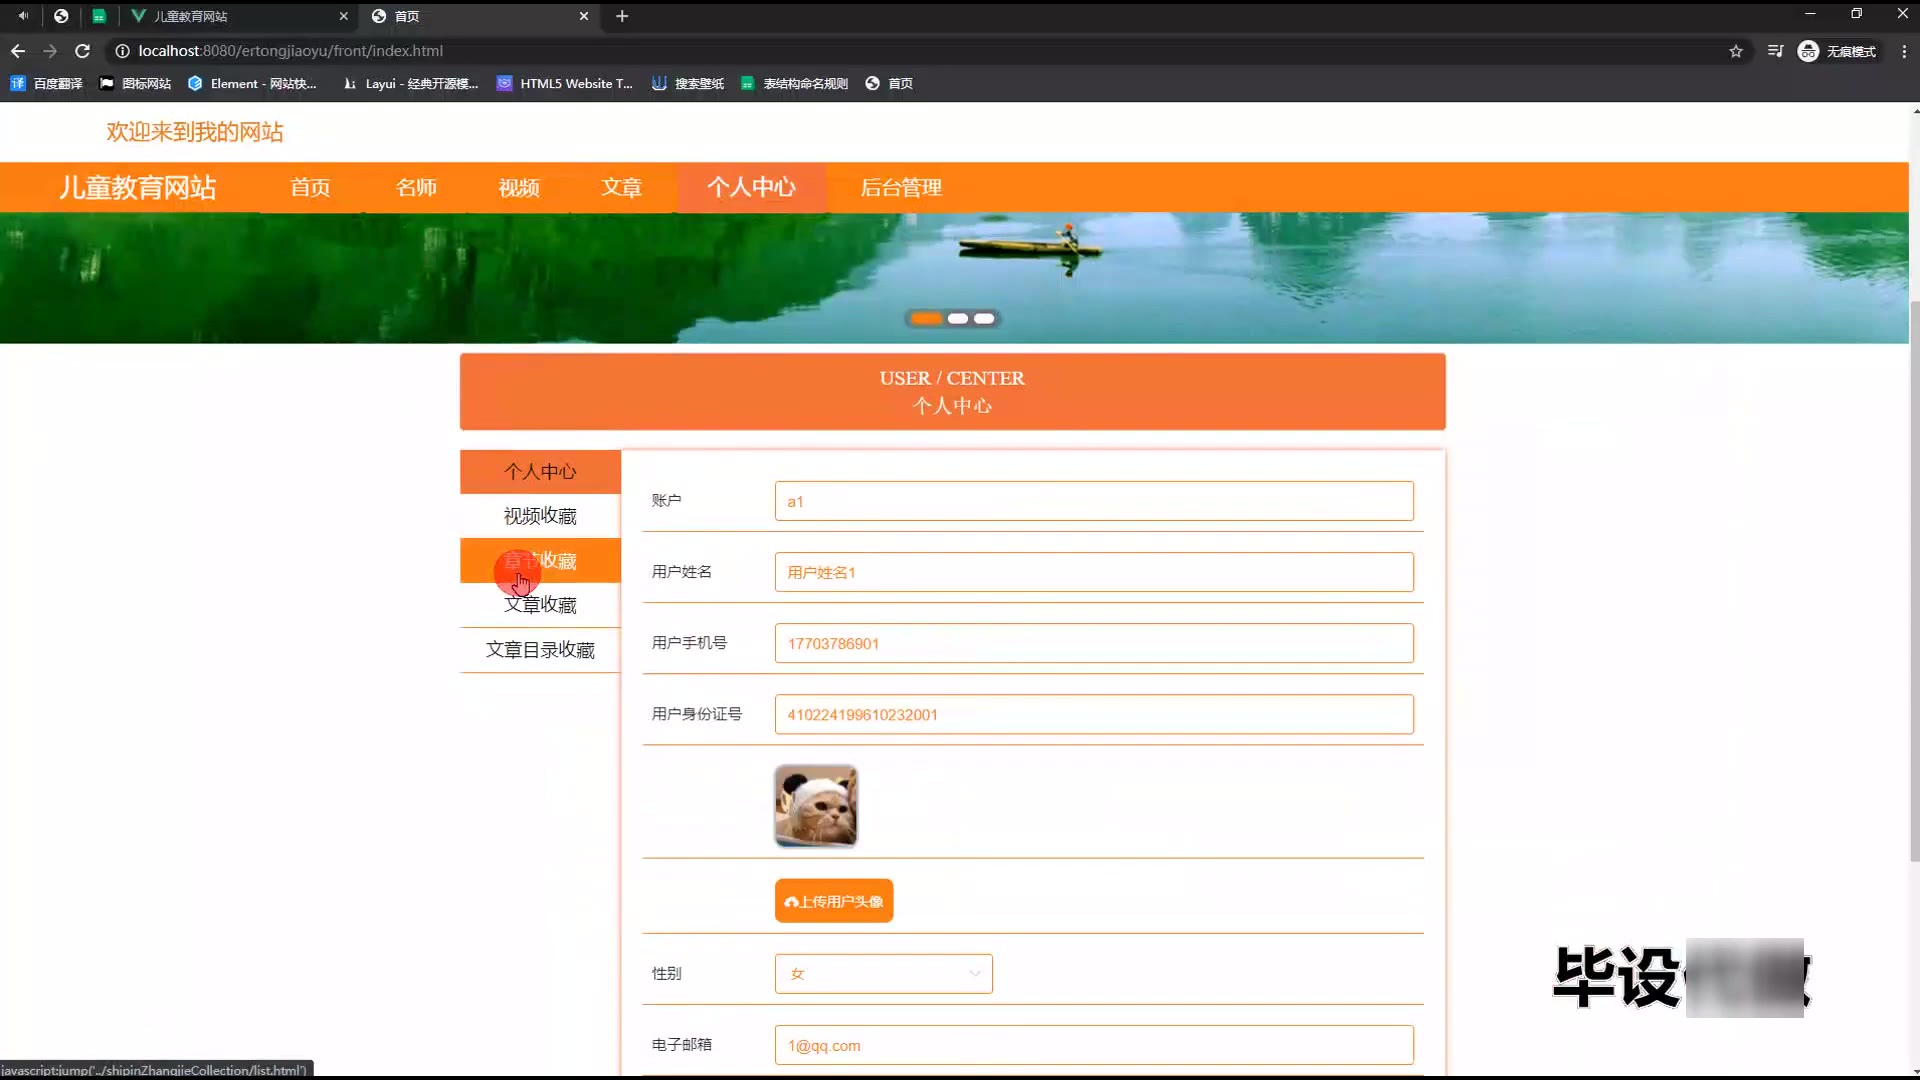Click the 电子邮箱 input field
This screenshot has width=1920, height=1080.
point(1094,1045)
